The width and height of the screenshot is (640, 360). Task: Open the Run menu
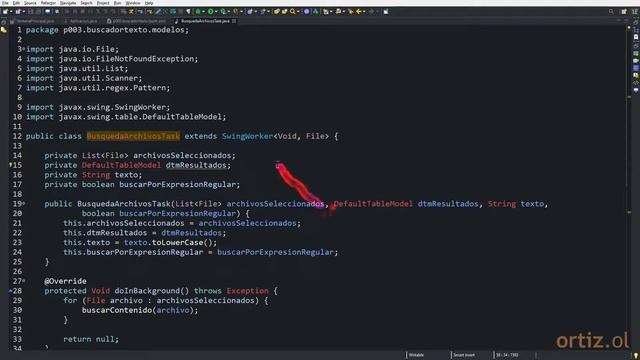(x=117, y=3)
